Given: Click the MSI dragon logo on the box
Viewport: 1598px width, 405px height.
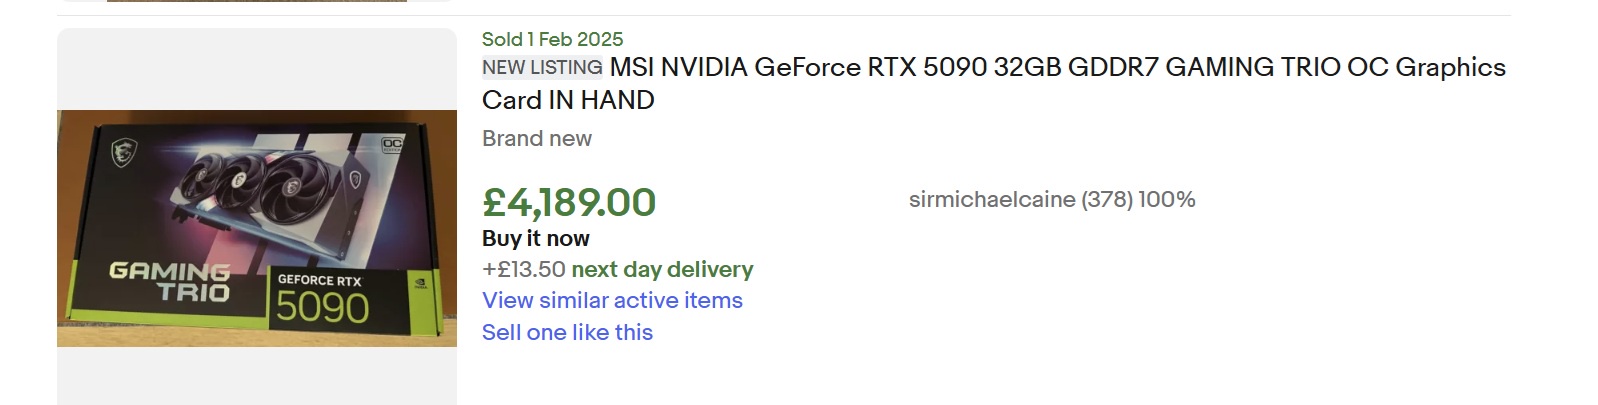Looking at the screenshot, I should 124,152.
